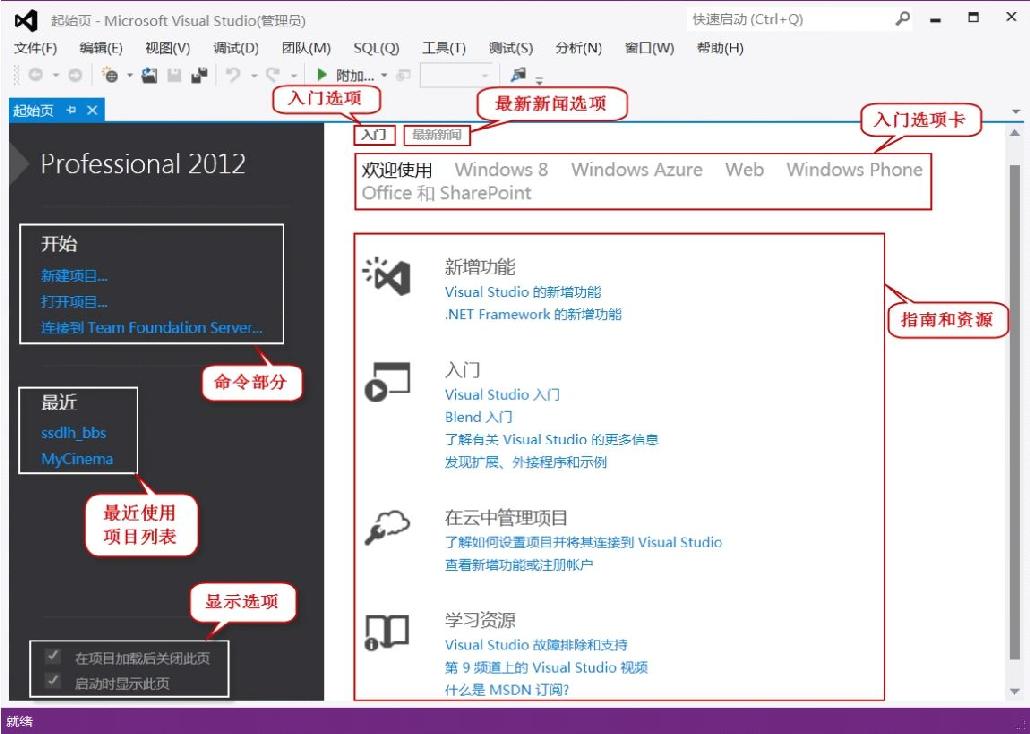Viewport: 1030px width, 734px height.
Task: Open the 工具(T) menu
Action: pyautogui.click(x=444, y=48)
